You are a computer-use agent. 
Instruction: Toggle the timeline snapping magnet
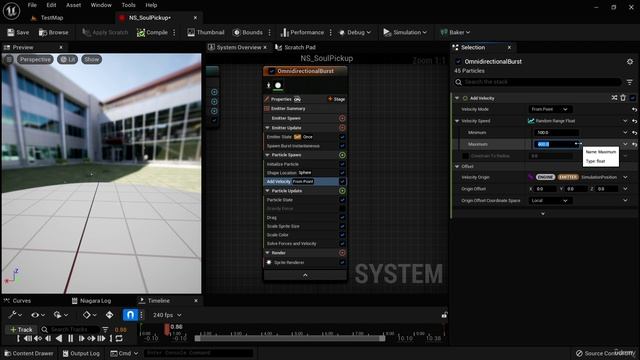(130, 315)
